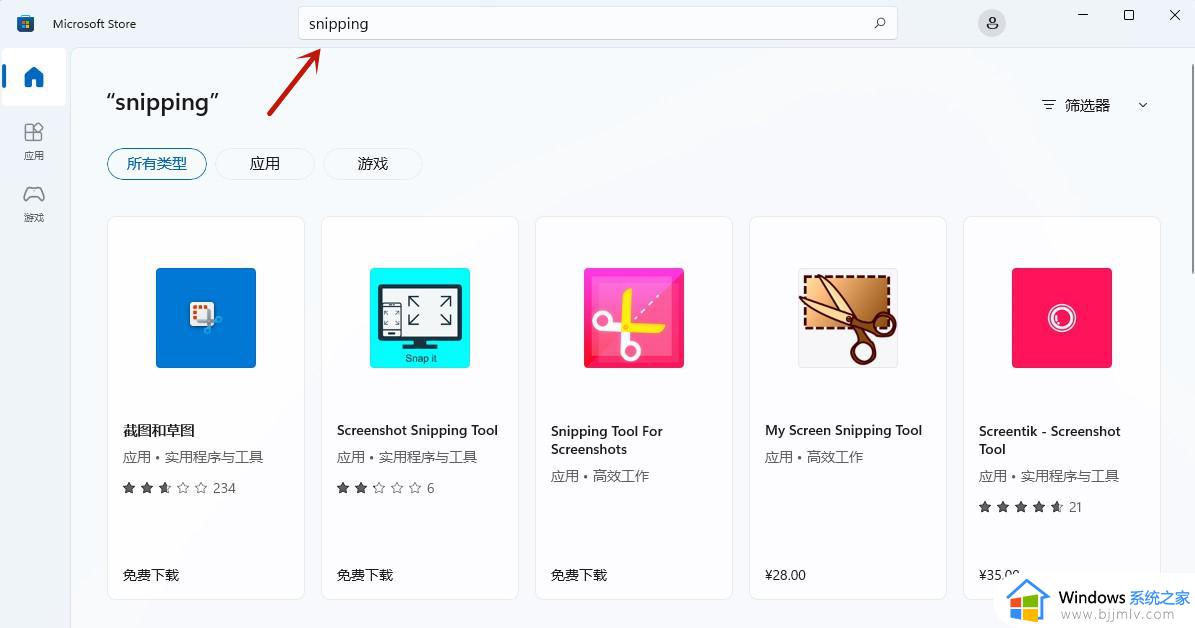Click the 6 ratings star row
Image resolution: width=1195 pixels, height=628 pixels.
[x=386, y=488]
